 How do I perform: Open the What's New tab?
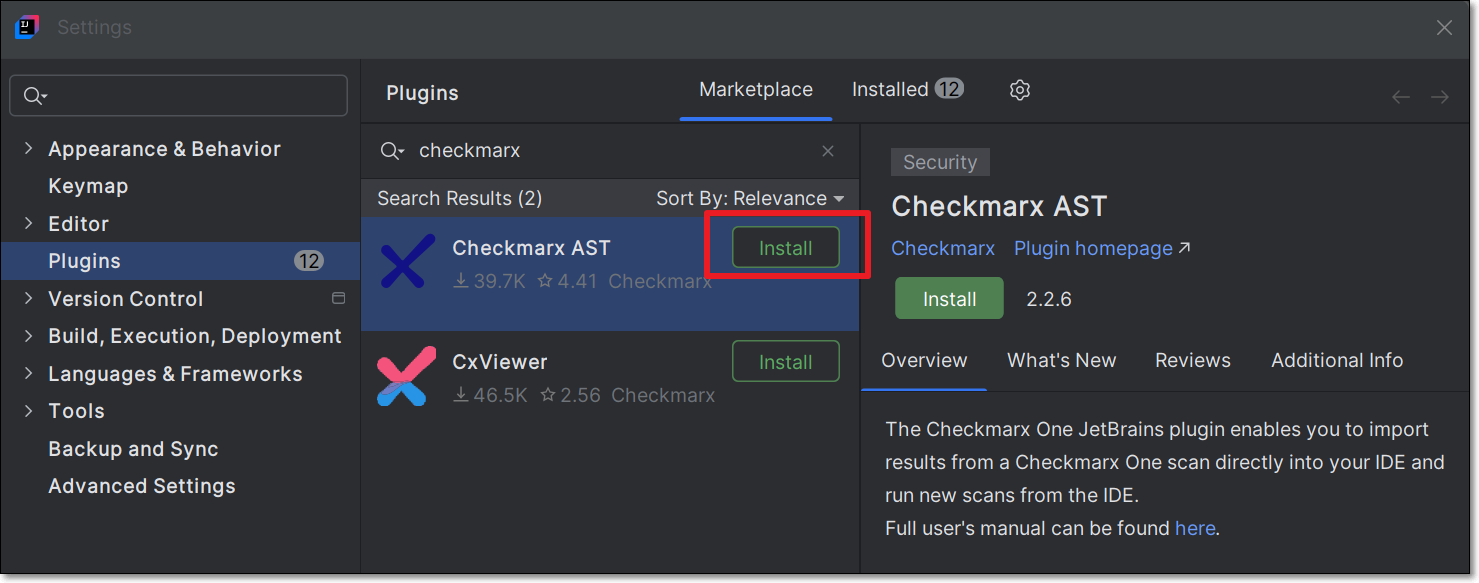tap(1061, 361)
